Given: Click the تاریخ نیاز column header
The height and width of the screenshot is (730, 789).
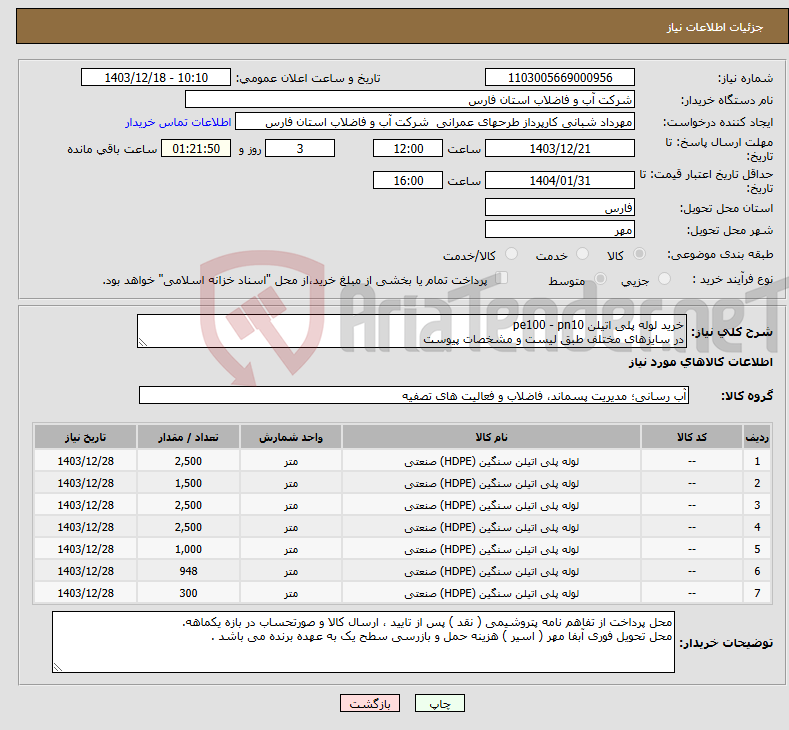Looking at the screenshot, I should [86, 437].
